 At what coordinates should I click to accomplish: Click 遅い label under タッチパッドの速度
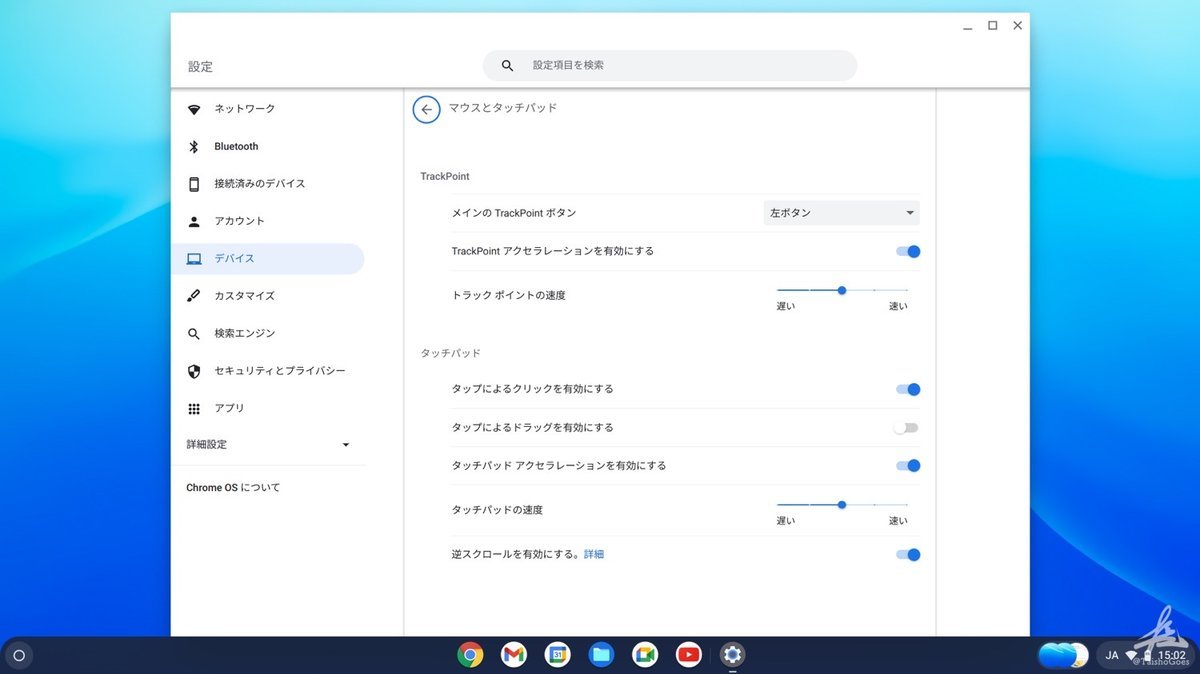coord(786,521)
